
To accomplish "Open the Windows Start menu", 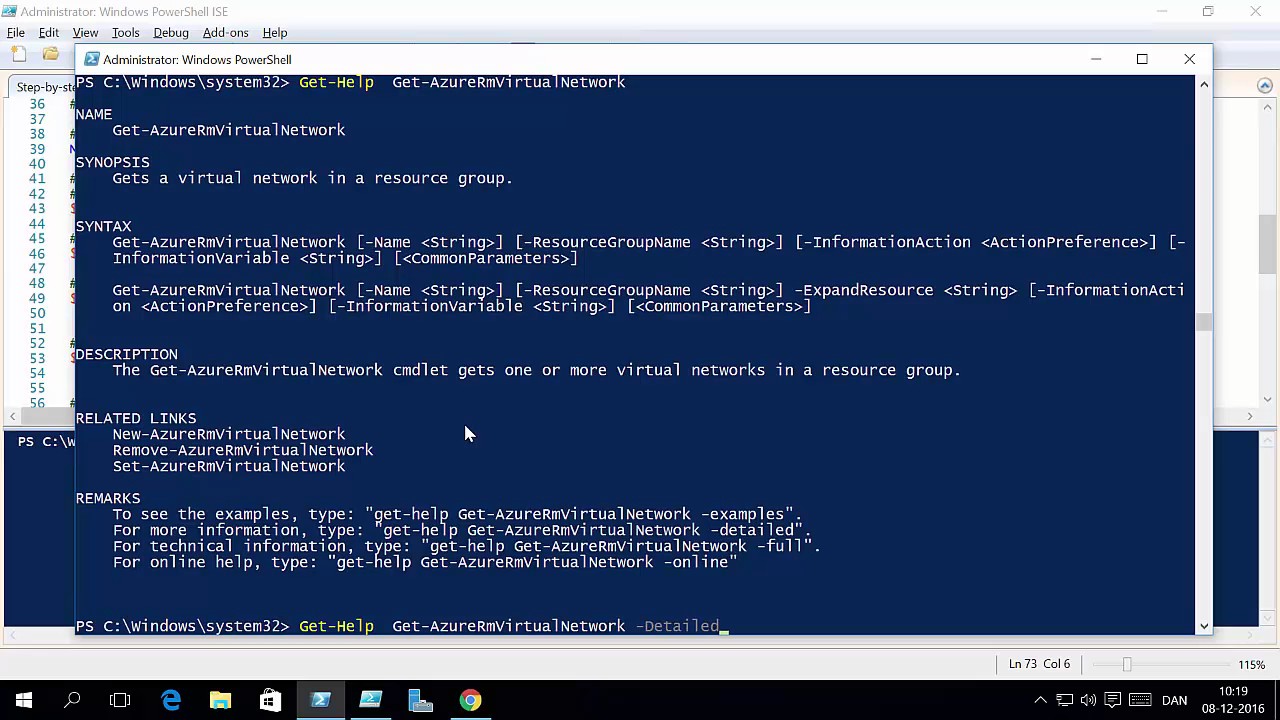I will (24, 700).
